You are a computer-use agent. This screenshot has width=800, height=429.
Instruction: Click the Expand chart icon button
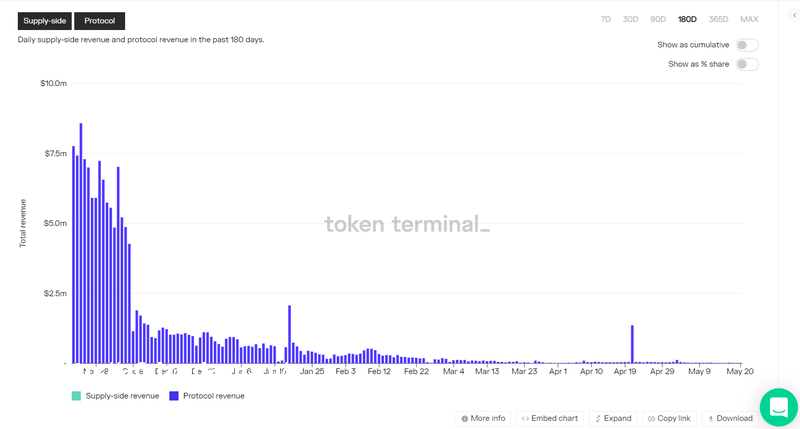coord(597,418)
